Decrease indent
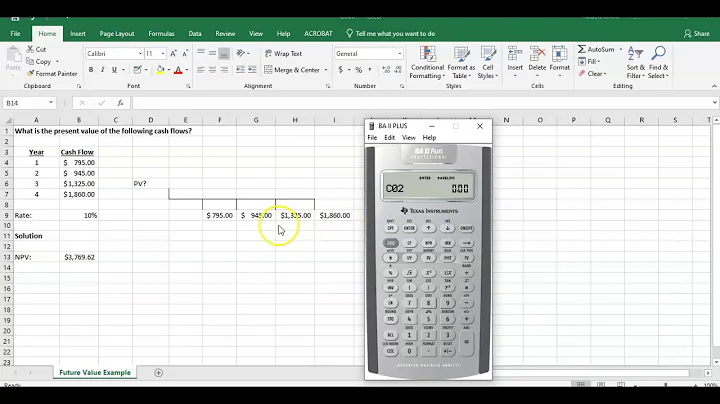The height and width of the screenshot is (404, 720). pyautogui.click(x=240, y=70)
